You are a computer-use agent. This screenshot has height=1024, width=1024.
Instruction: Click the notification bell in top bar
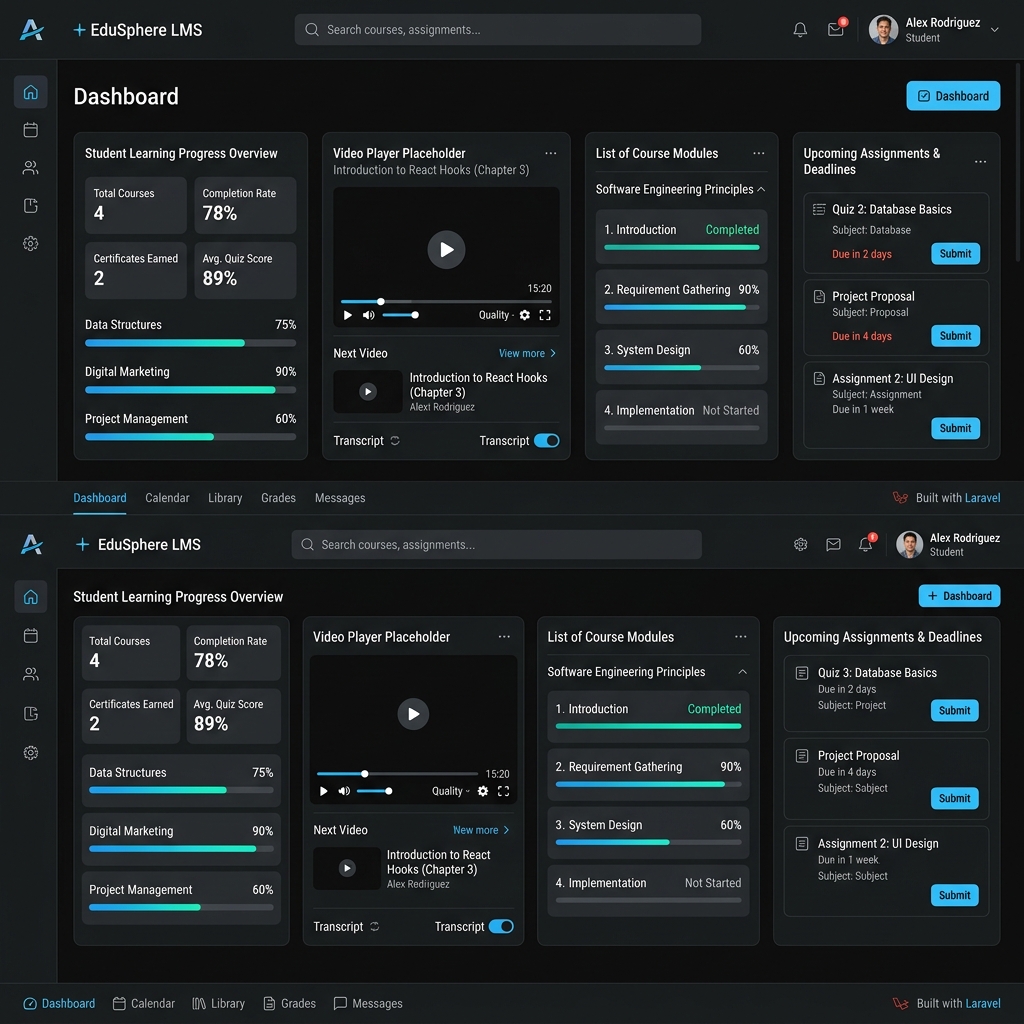pos(799,29)
